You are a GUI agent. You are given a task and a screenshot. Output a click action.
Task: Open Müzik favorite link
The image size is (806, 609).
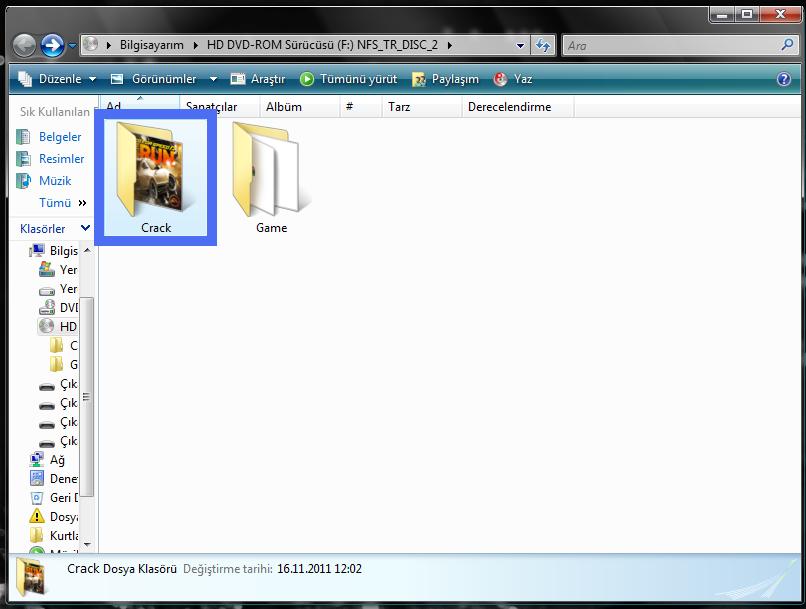[x=44, y=181]
